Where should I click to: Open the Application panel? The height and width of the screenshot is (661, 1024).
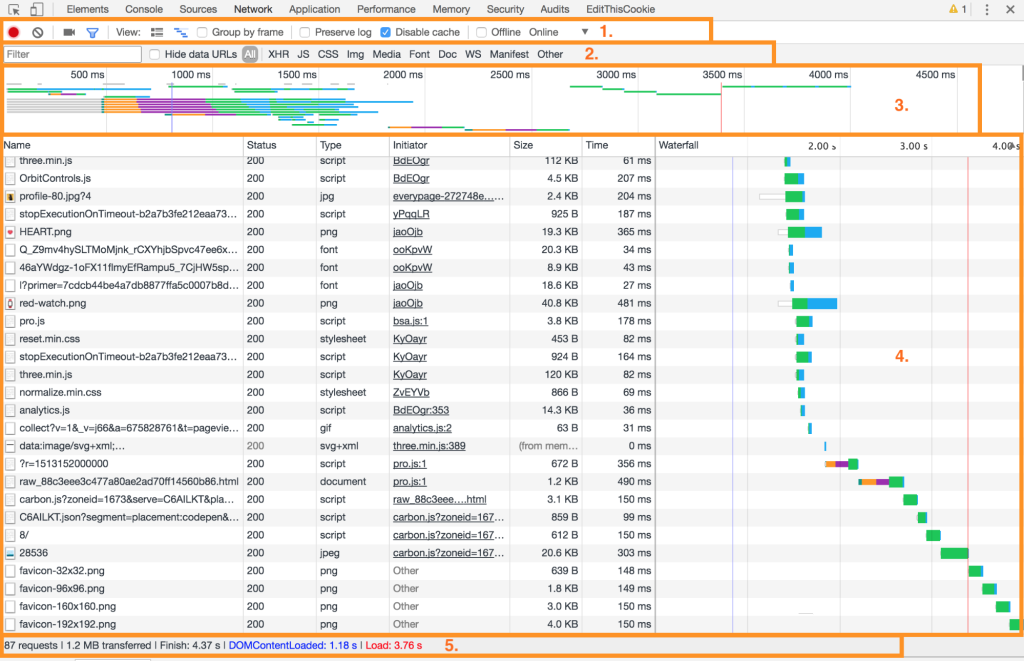click(x=315, y=9)
